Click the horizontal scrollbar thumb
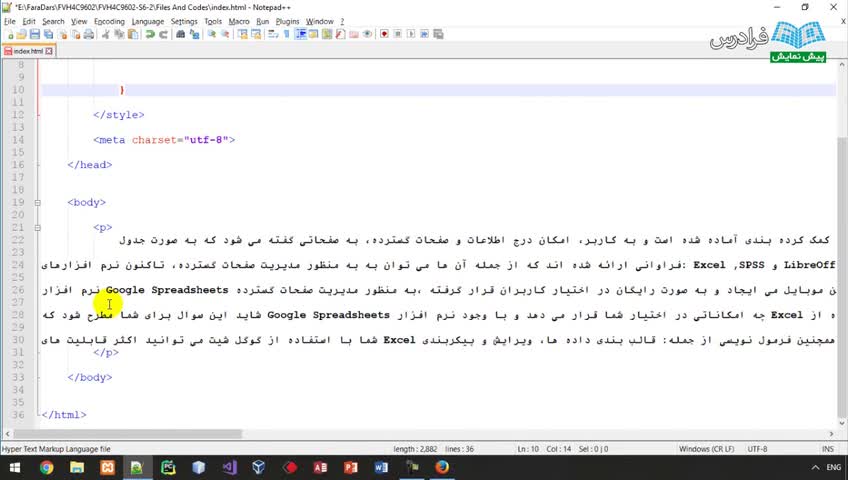This screenshot has height=480, width=848. [128, 434]
